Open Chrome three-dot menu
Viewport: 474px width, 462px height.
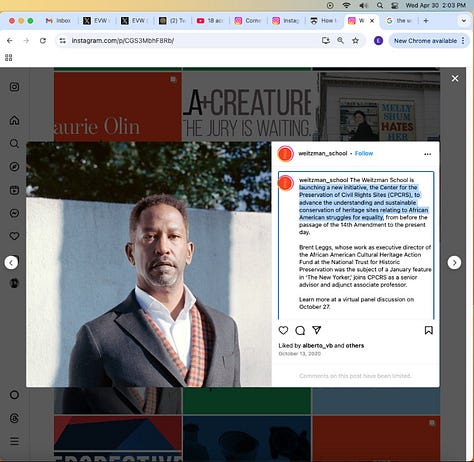pyautogui.click(x=463, y=41)
